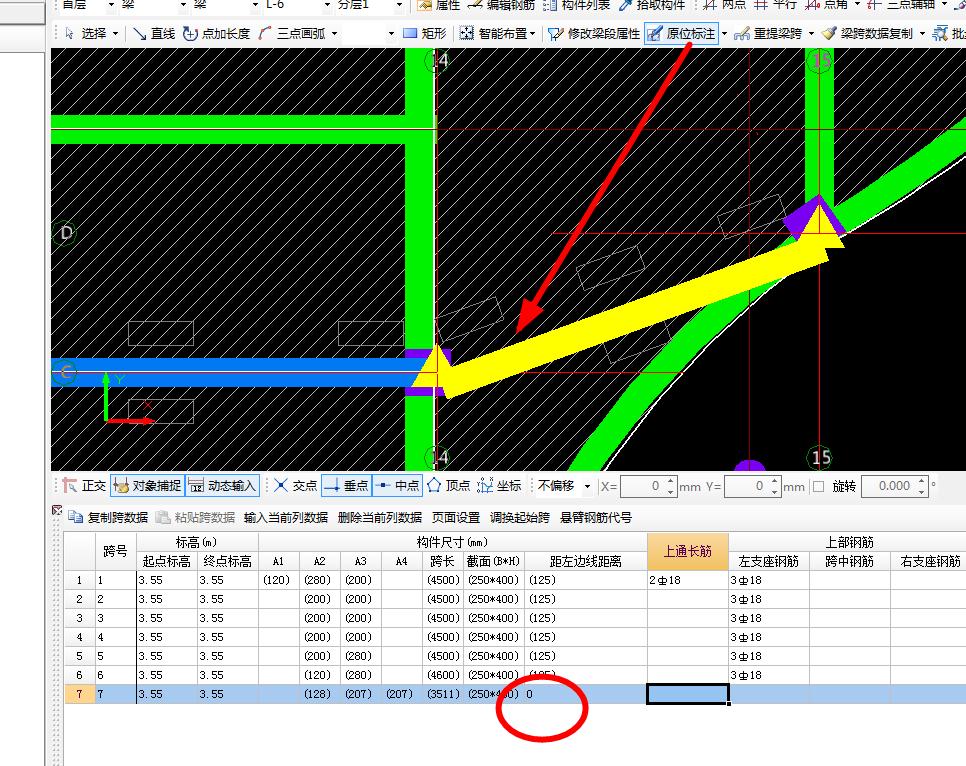Click 修改梁段属性 tool

594,33
